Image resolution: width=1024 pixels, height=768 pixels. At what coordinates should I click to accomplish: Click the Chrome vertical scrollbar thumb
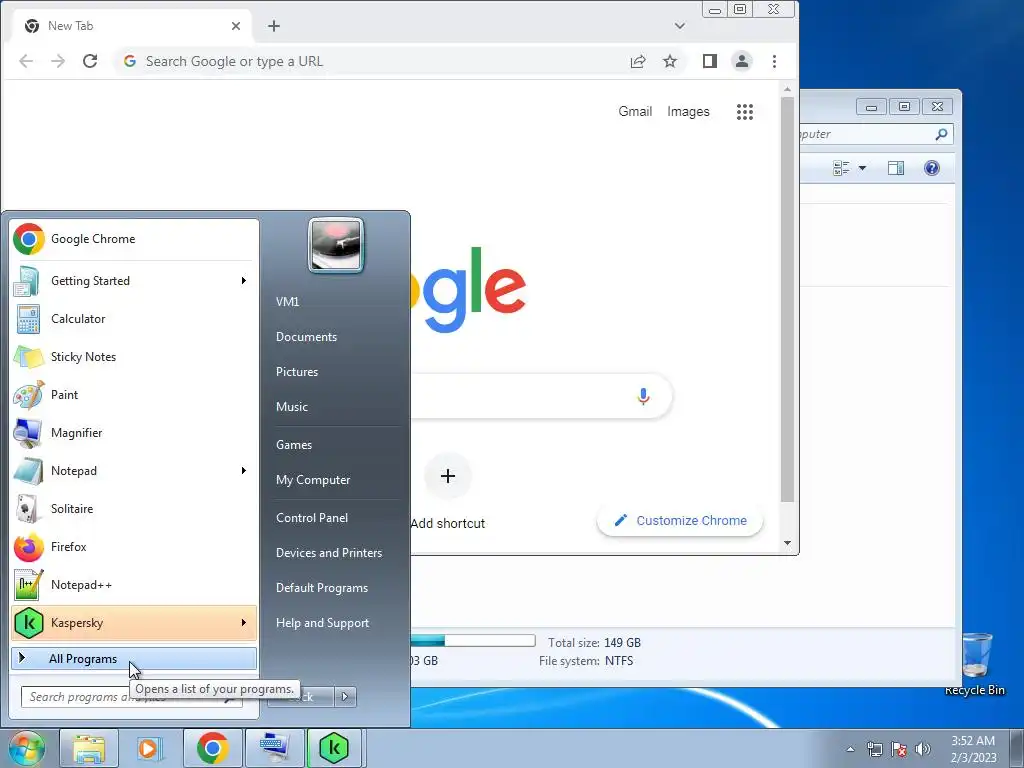tap(788, 299)
